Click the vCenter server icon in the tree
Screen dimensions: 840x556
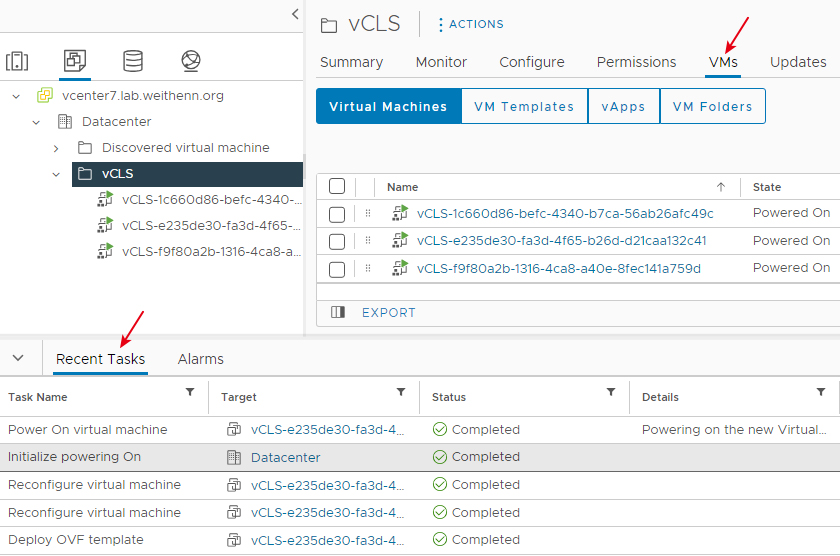tap(45, 95)
